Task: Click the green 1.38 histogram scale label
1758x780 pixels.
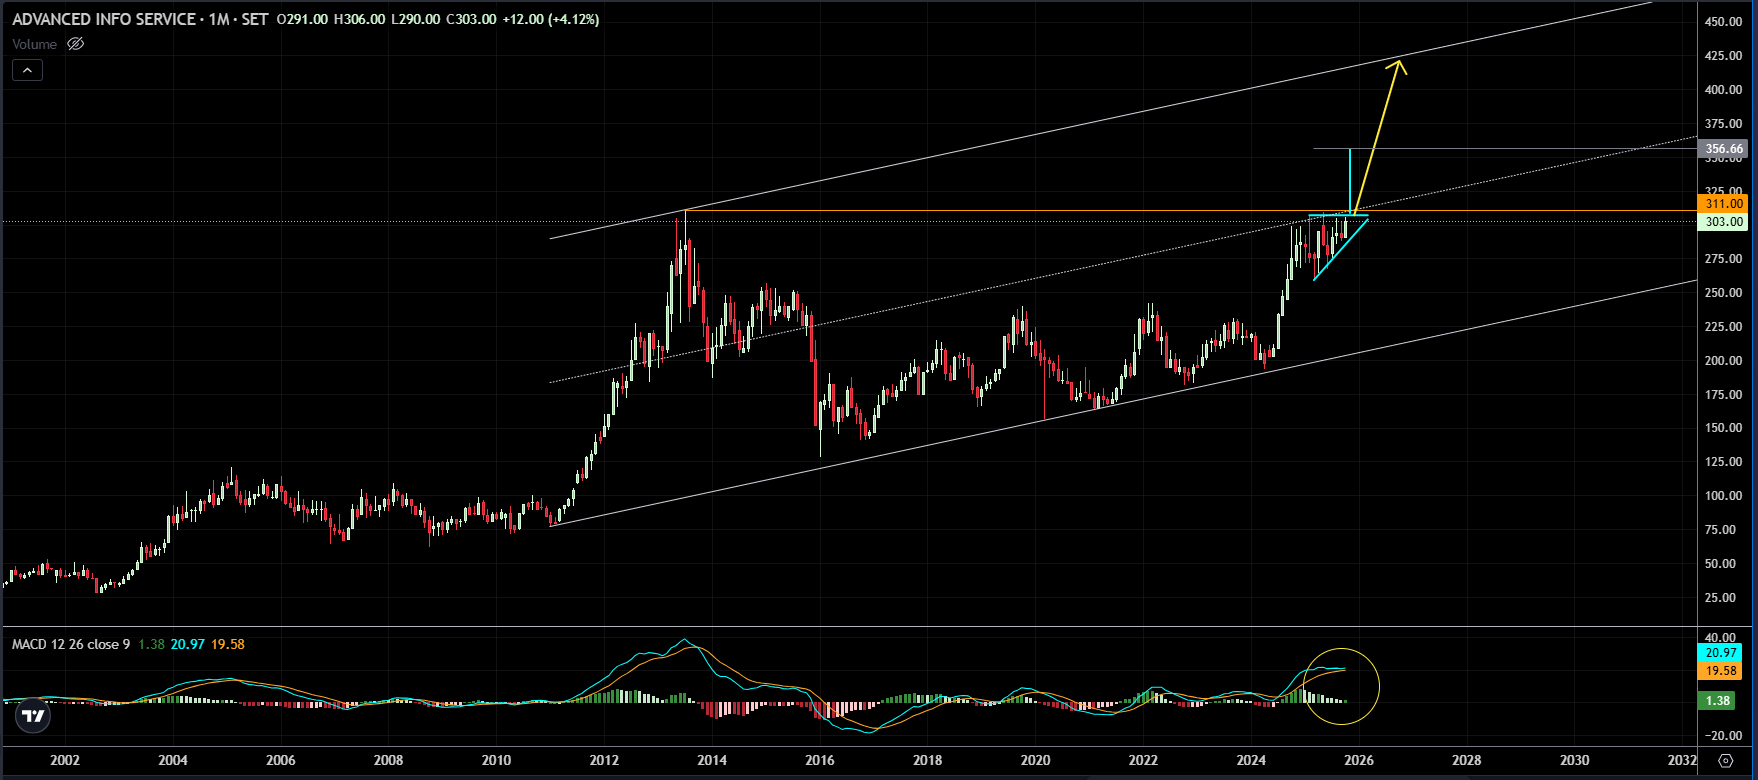Action: coord(1718,701)
